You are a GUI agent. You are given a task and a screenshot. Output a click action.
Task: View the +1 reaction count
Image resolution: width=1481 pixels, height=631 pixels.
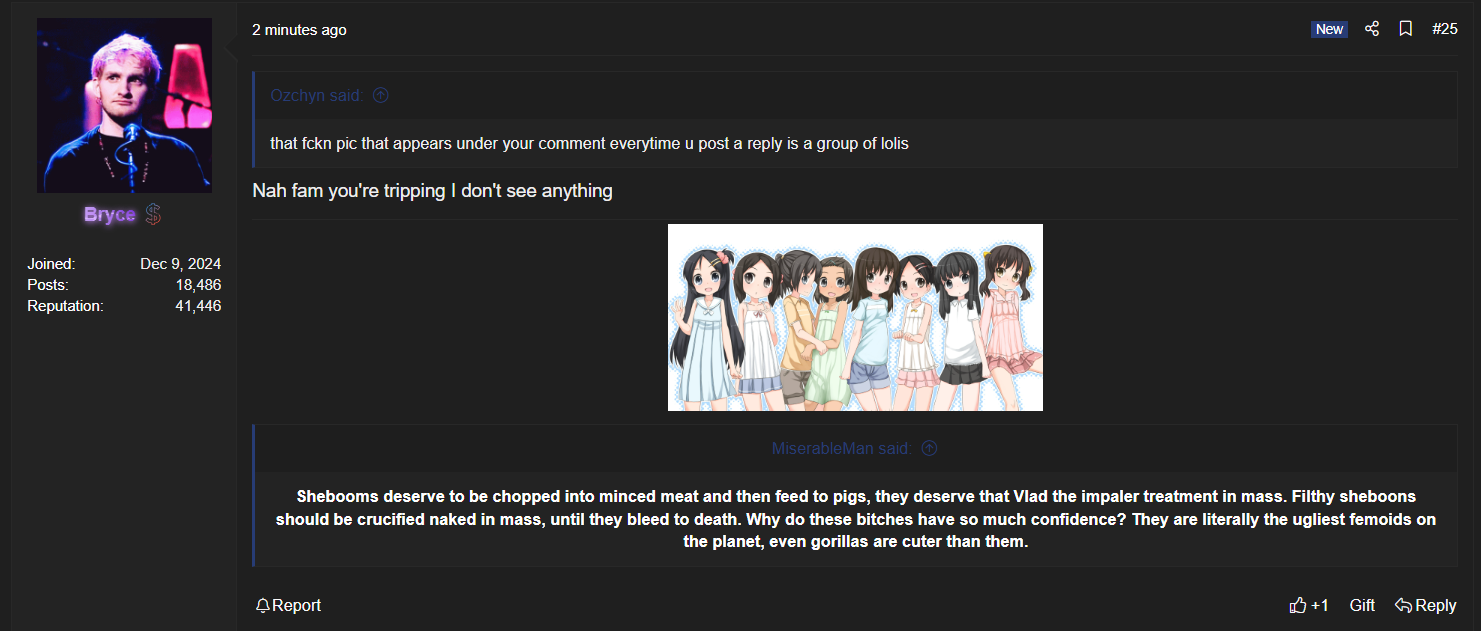pyautogui.click(x=1320, y=605)
